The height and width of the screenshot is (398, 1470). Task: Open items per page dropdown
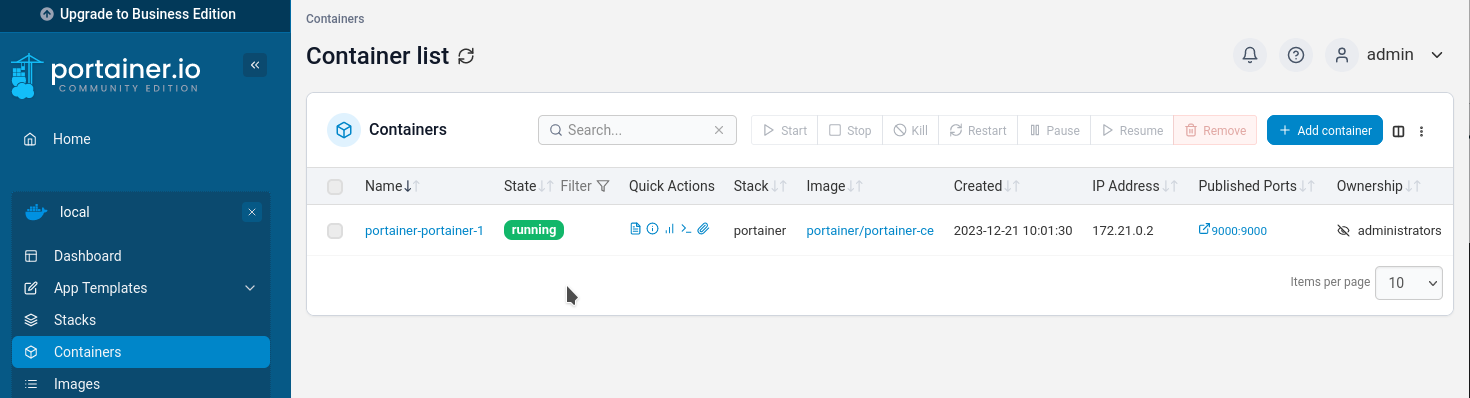(1409, 283)
